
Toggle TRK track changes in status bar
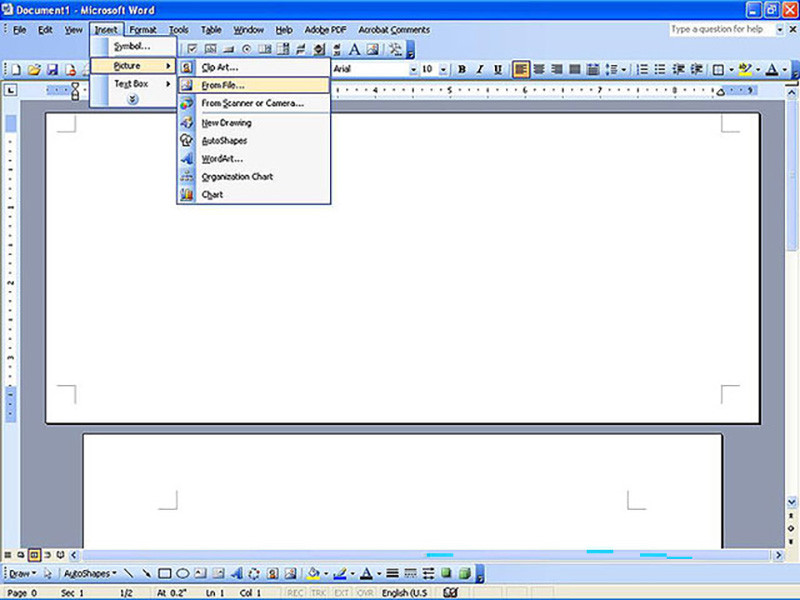coord(318,593)
